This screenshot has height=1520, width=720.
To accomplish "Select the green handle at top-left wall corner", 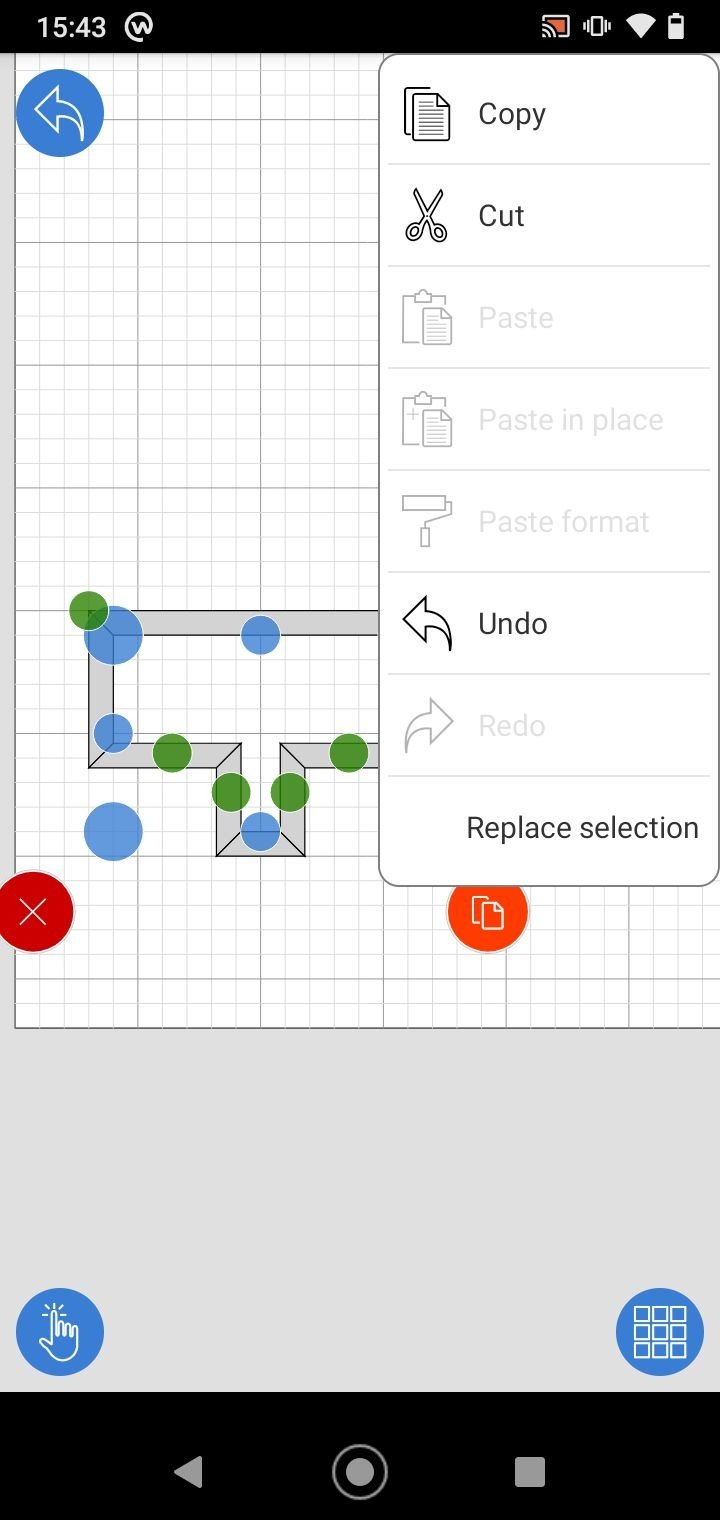I will (x=89, y=610).
